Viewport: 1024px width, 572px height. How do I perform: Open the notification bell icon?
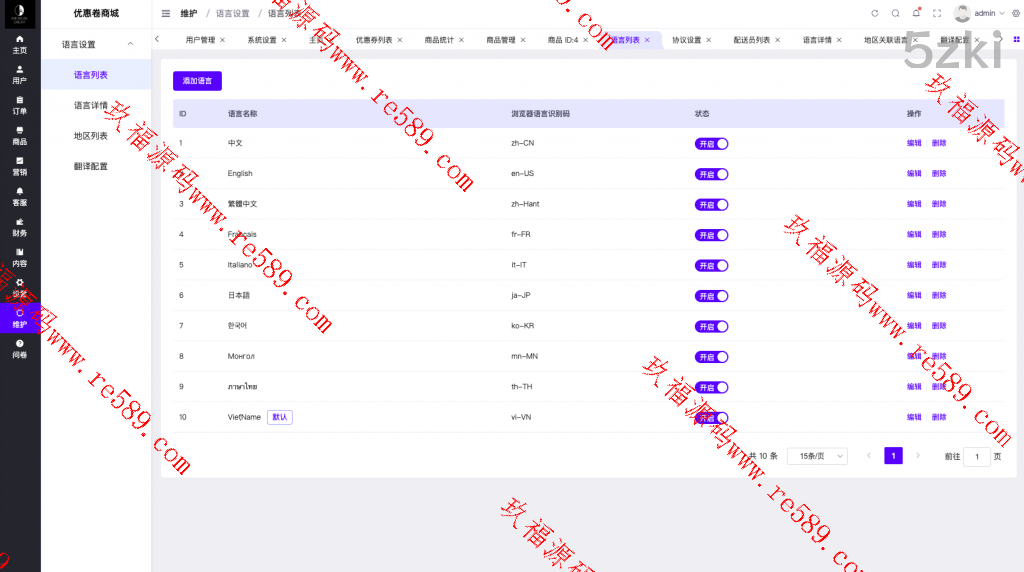click(916, 13)
